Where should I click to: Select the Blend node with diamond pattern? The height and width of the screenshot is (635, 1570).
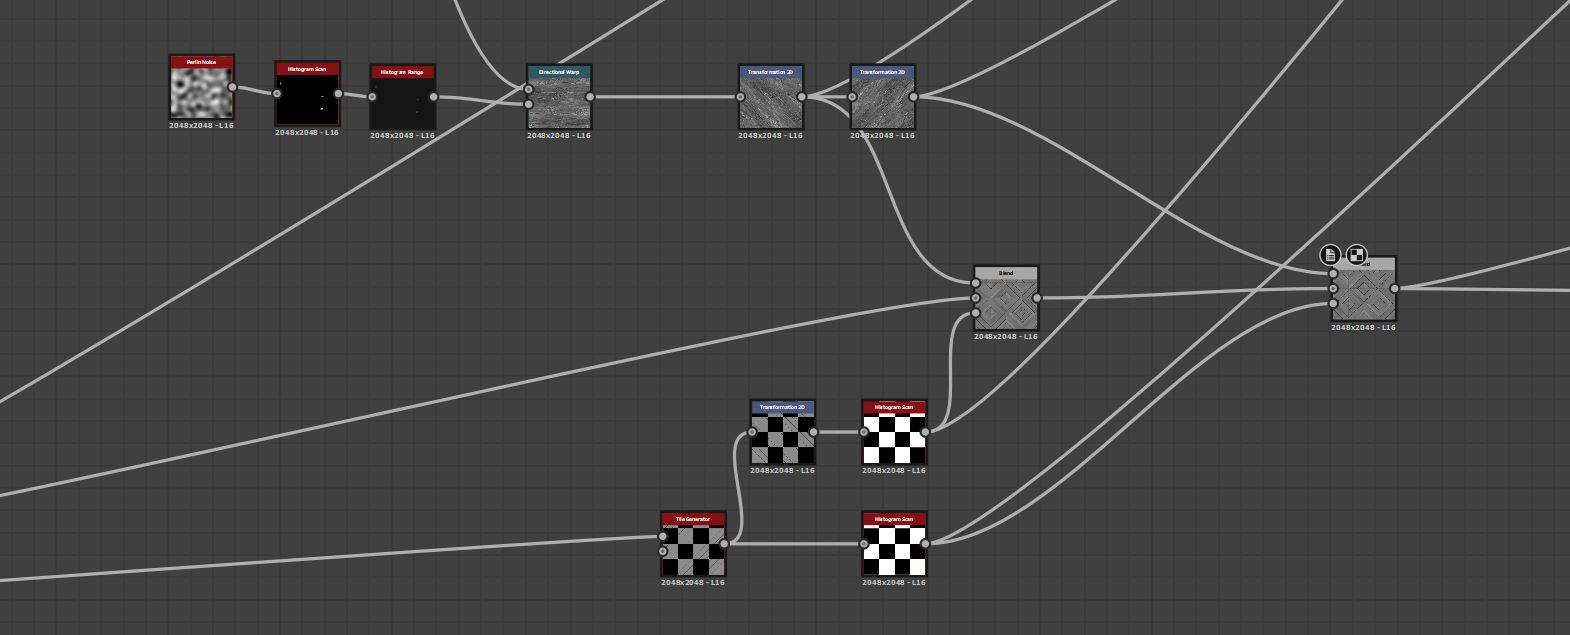[x=1006, y=298]
